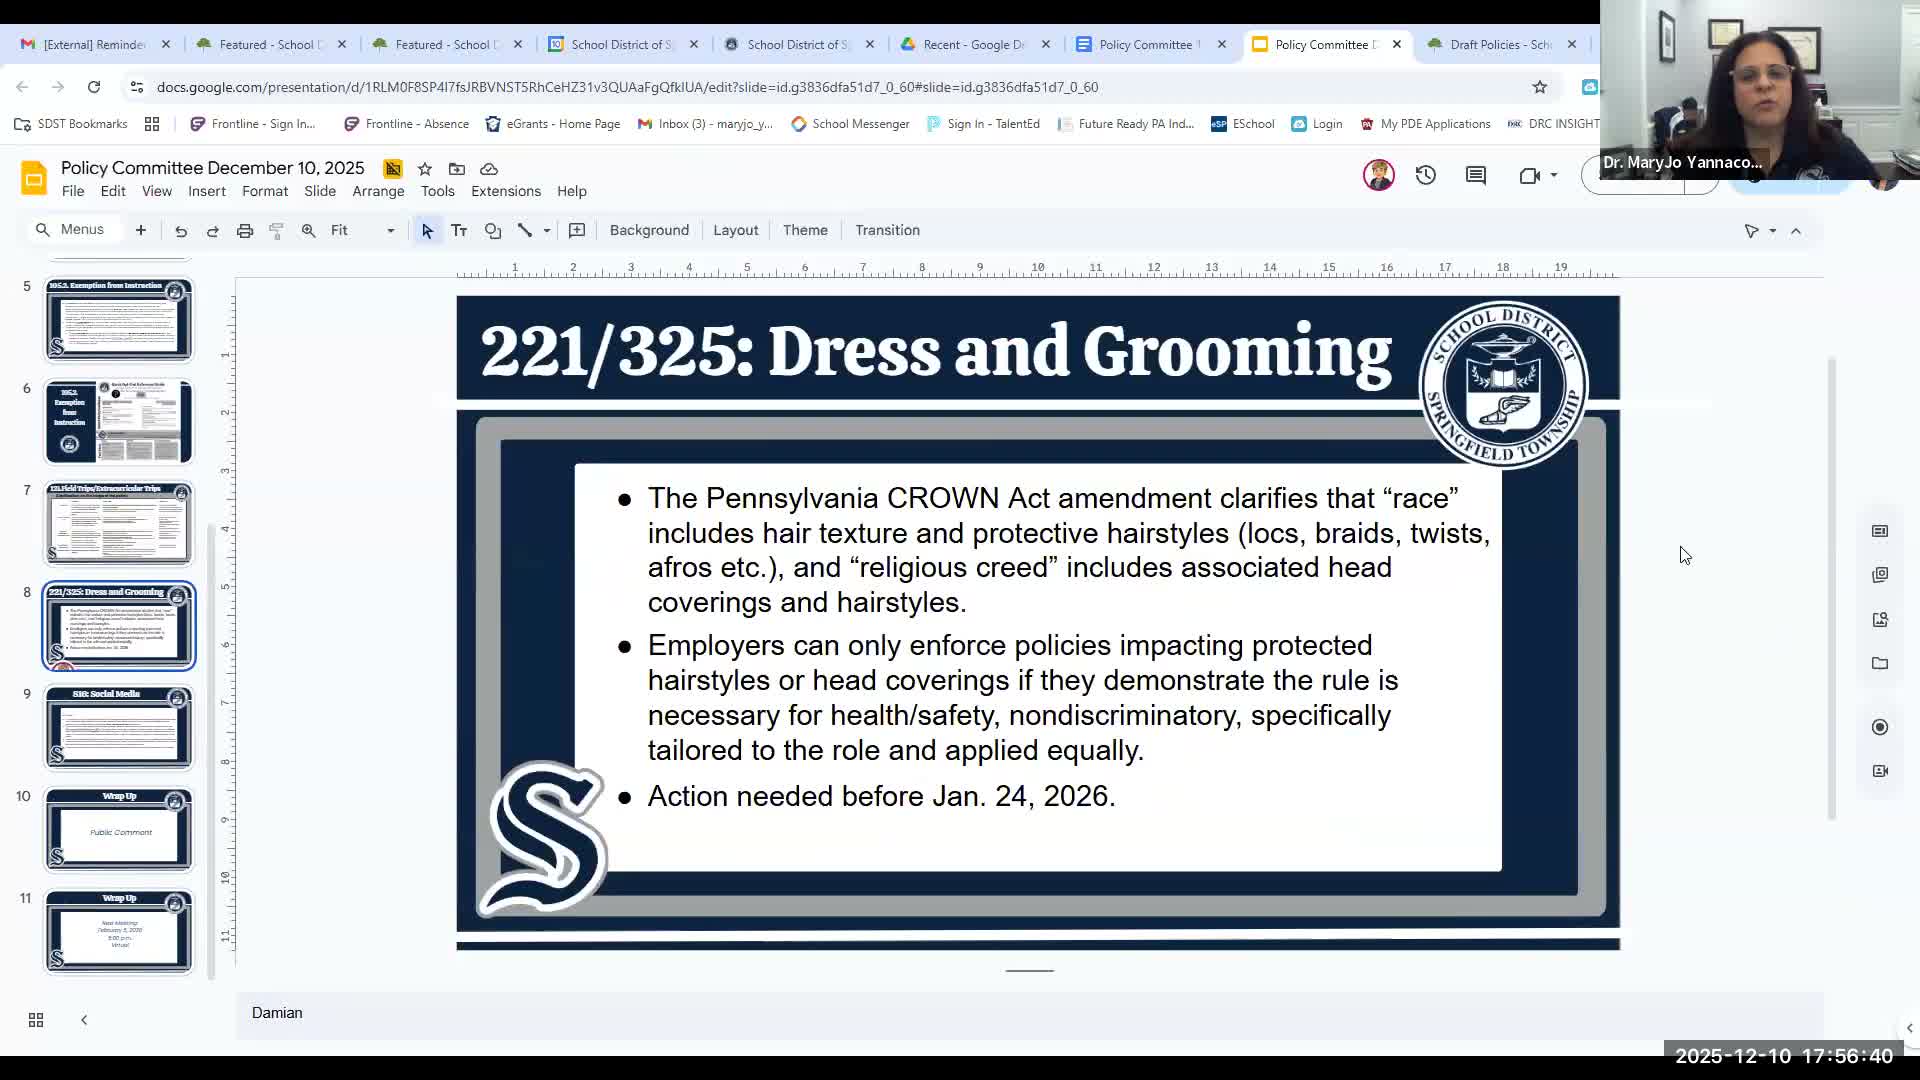Image resolution: width=1920 pixels, height=1080 pixels.
Task: Select slide 9 Social Media thumbnail
Action: coord(118,727)
